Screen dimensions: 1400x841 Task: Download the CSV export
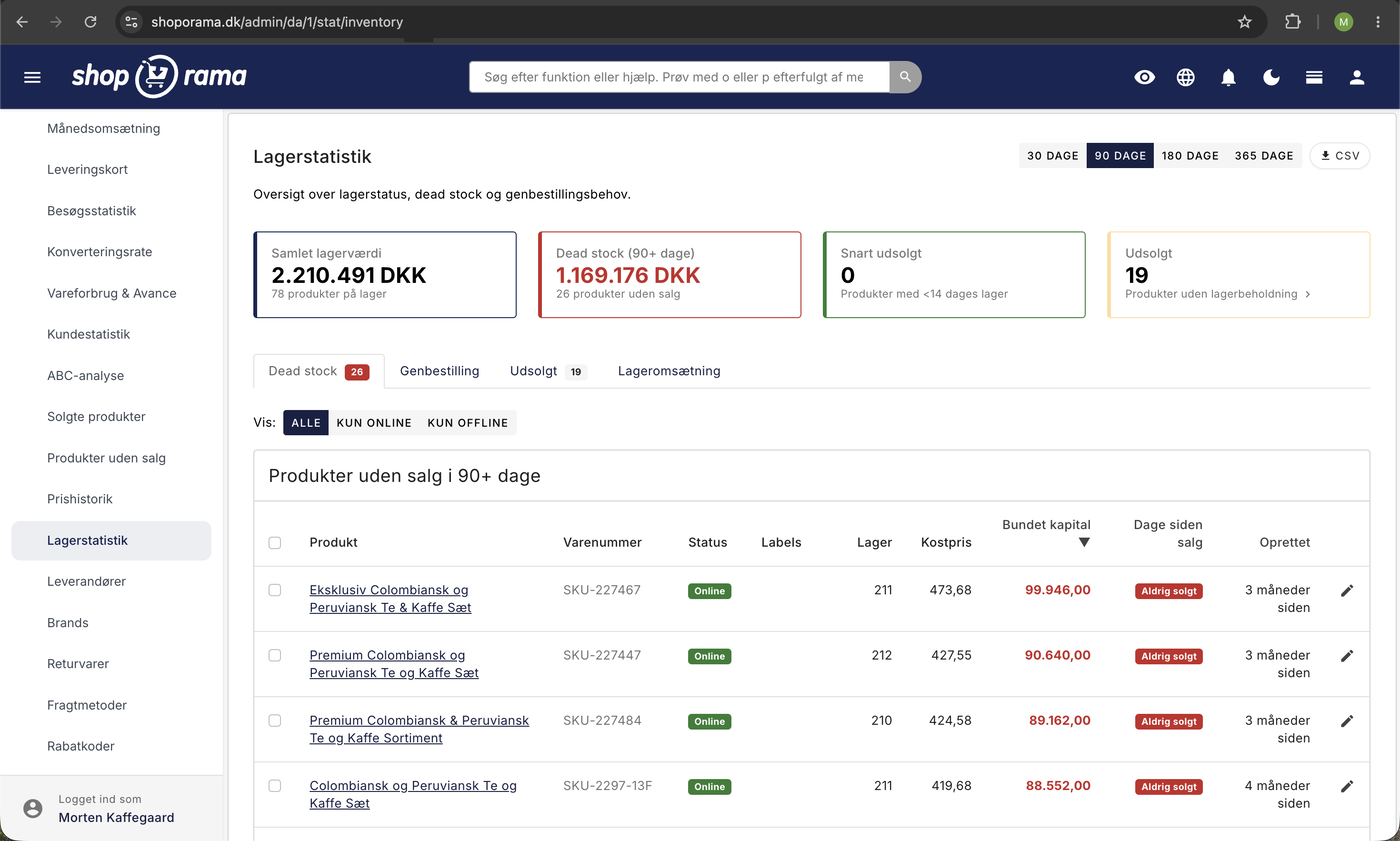click(1340, 156)
